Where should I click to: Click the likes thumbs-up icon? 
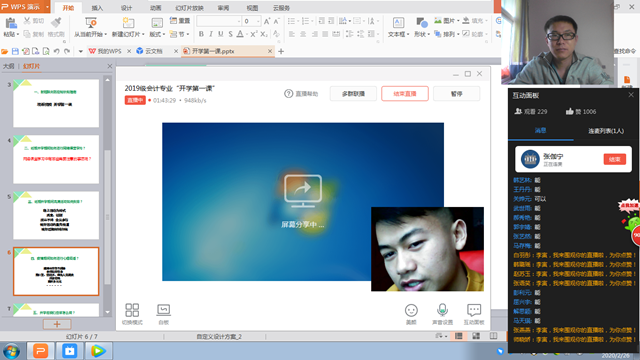pos(569,111)
